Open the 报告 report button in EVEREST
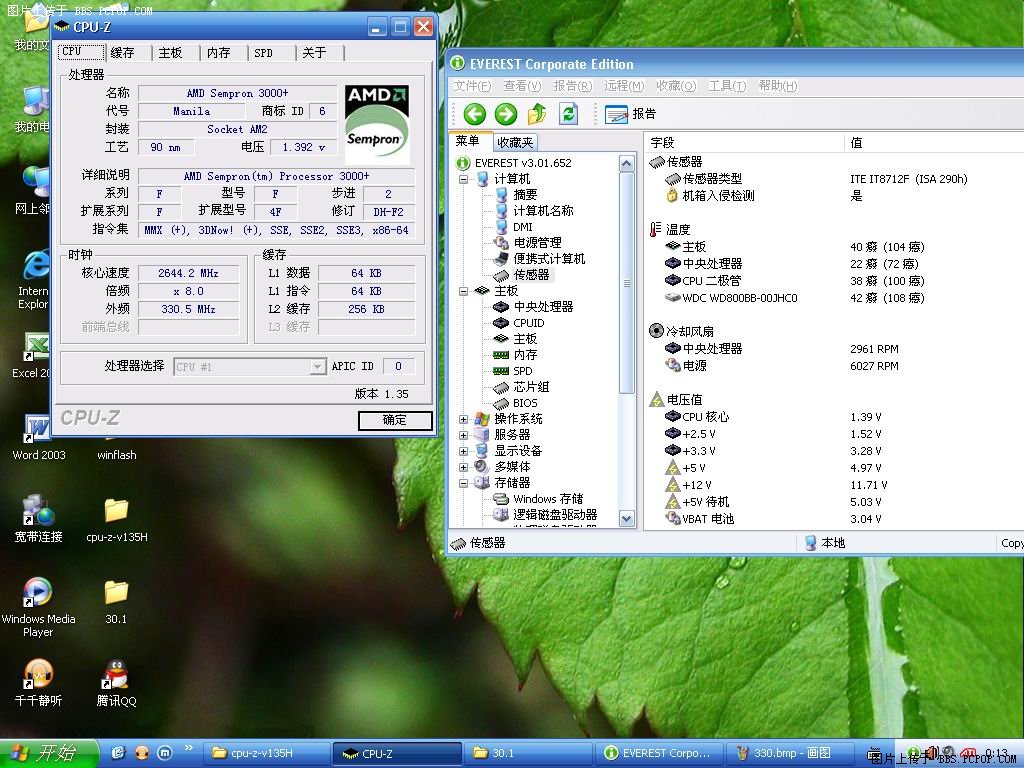Image resolution: width=1024 pixels, height=768 pixels. point(630,114)
